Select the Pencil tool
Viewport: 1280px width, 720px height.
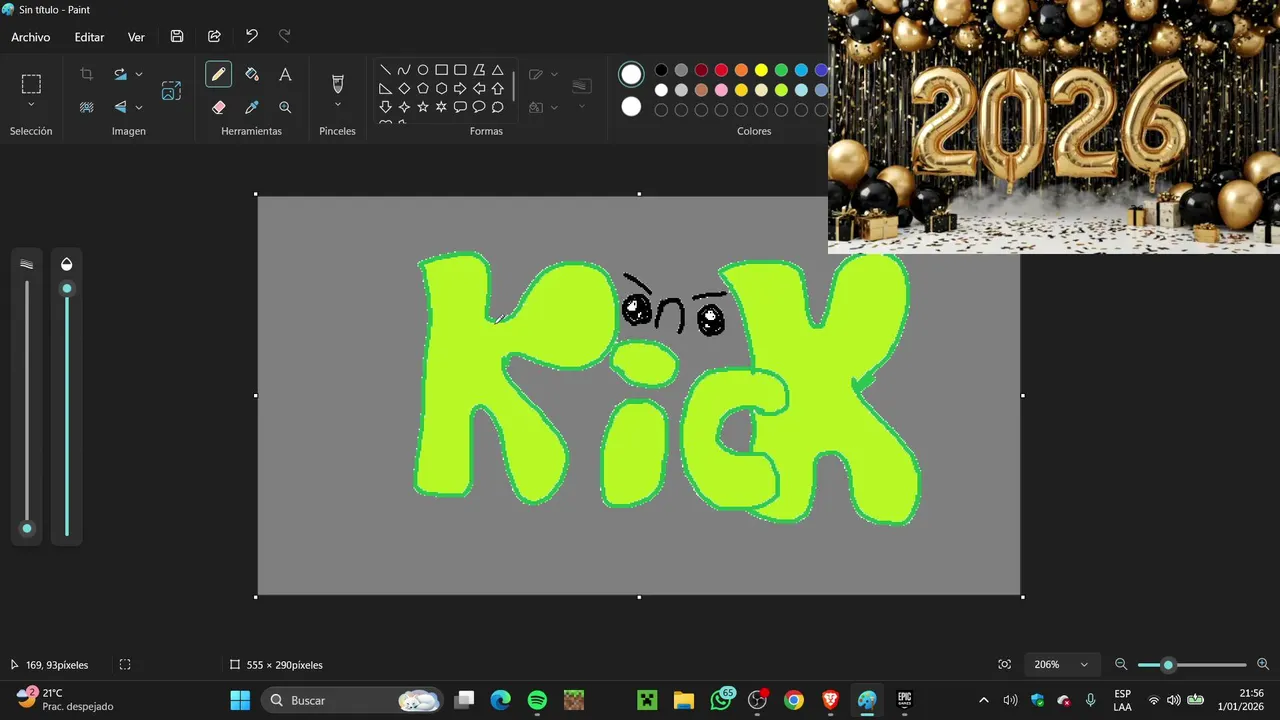[218, 74]
